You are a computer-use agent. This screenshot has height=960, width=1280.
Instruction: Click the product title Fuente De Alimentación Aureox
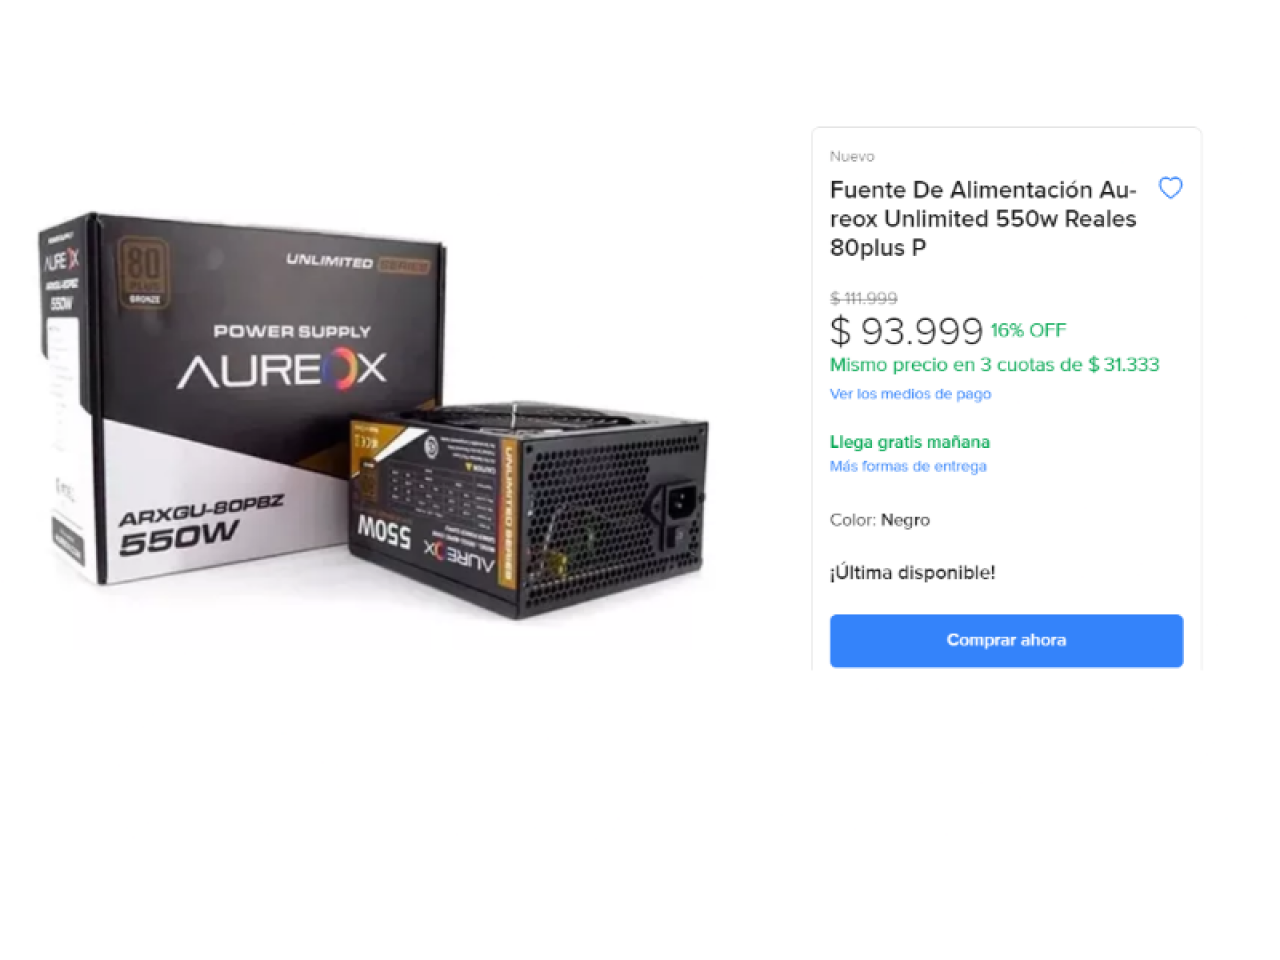(983, 219)
